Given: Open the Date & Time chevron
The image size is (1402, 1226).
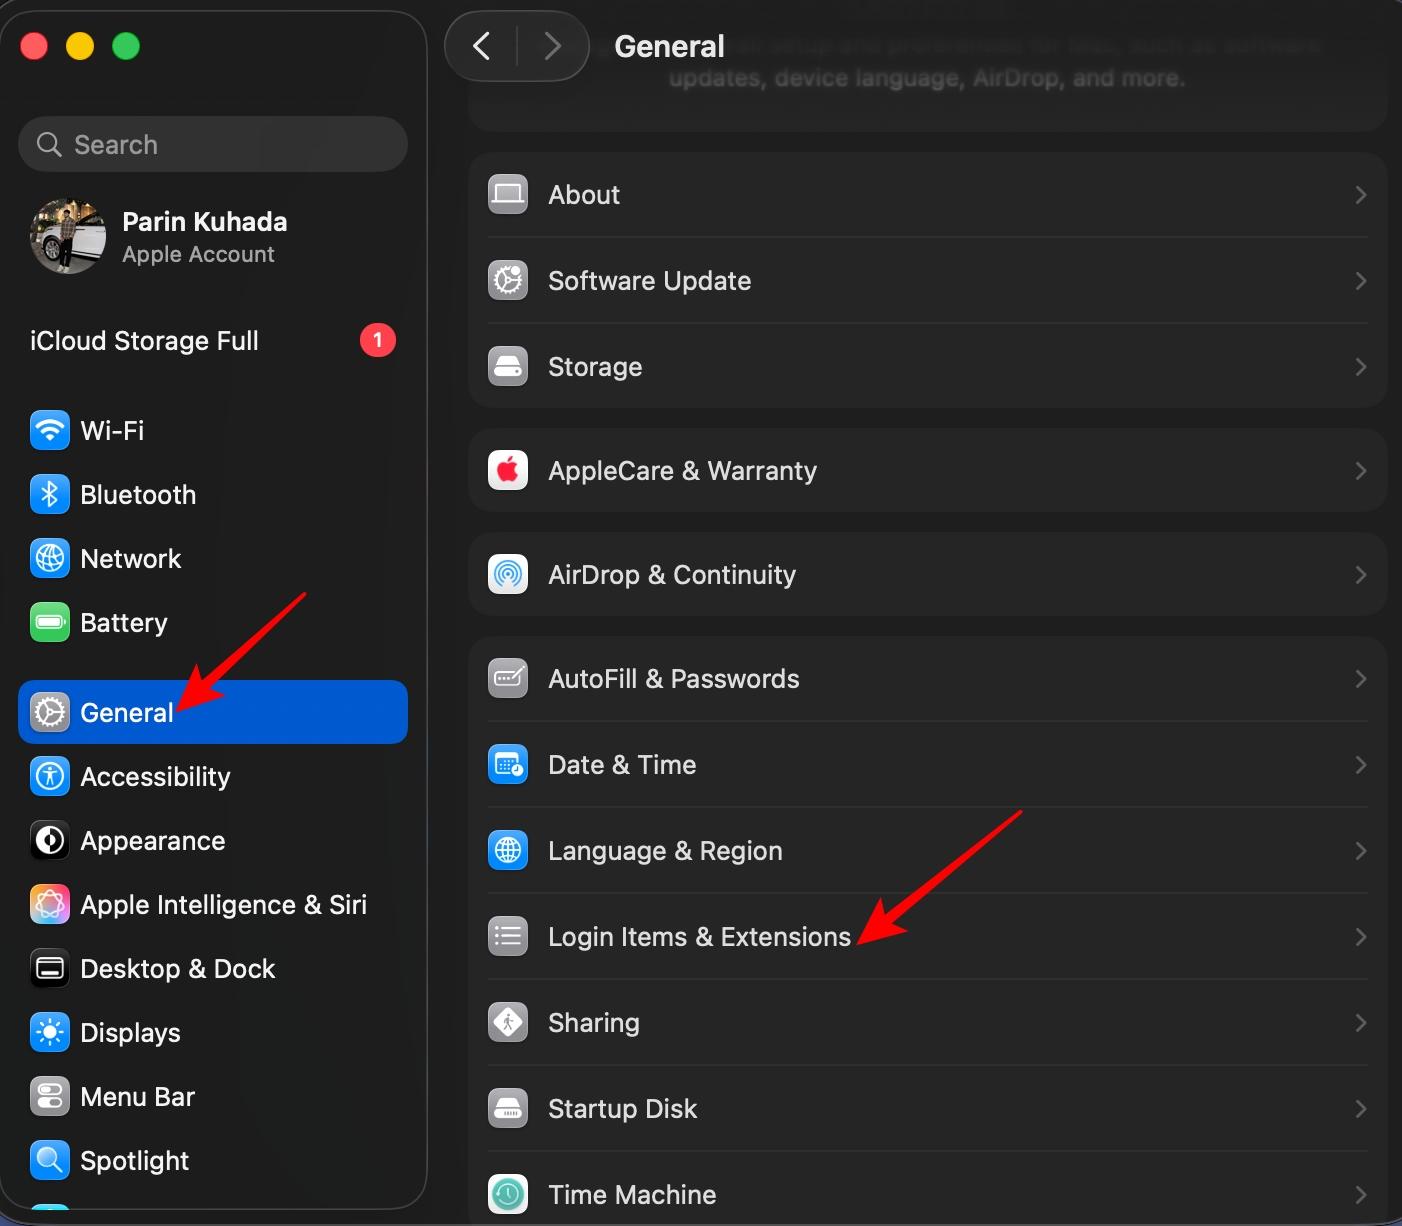Looking at the screenshot, I should (x=1361, y=765).
